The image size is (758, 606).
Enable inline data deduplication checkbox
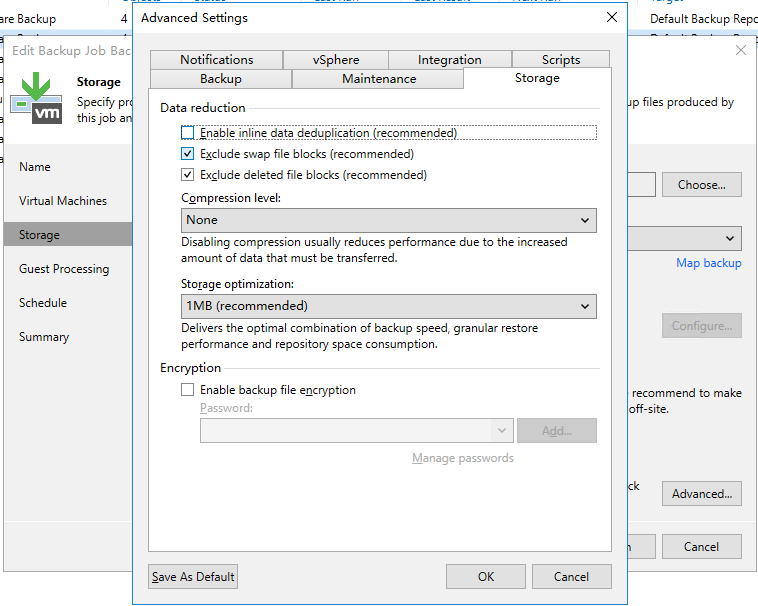[188, 133]
